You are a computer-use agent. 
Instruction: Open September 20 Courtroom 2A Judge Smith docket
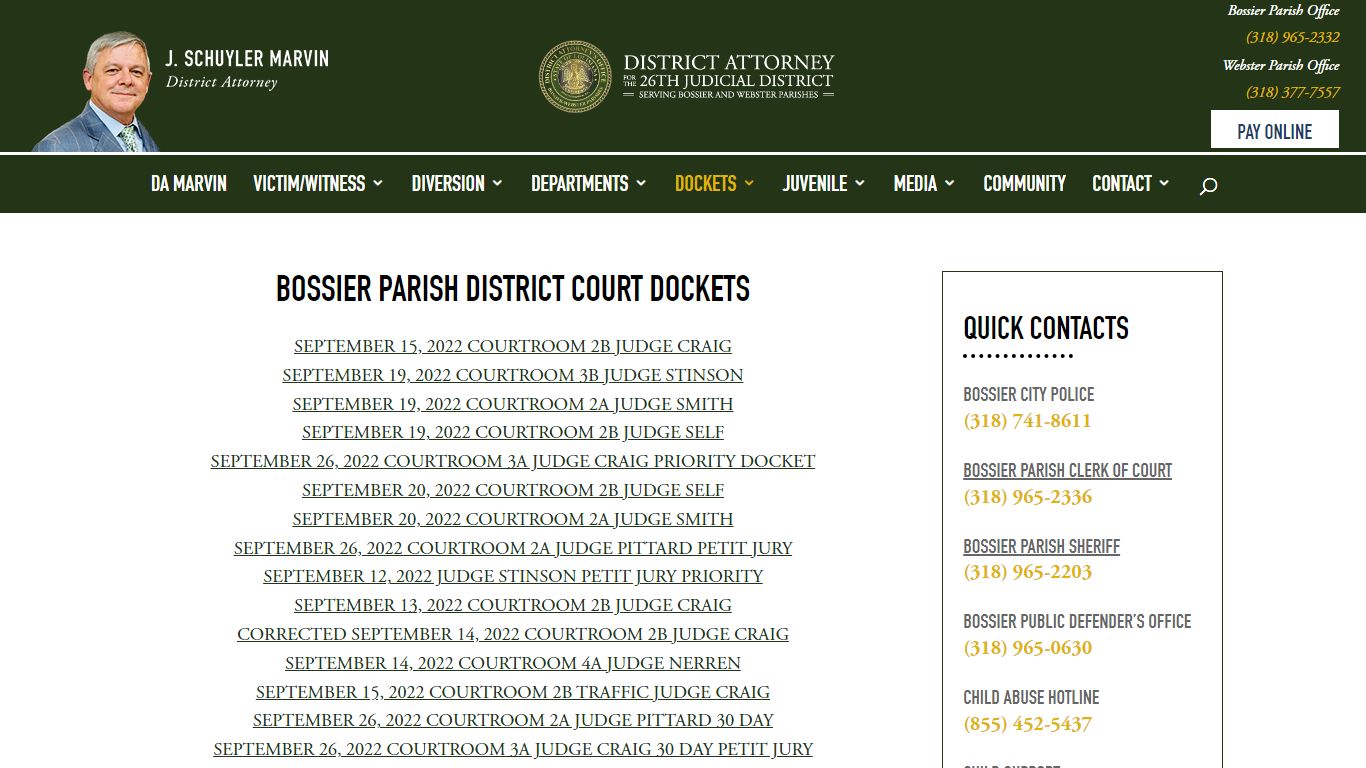click(x=513, y=519)
